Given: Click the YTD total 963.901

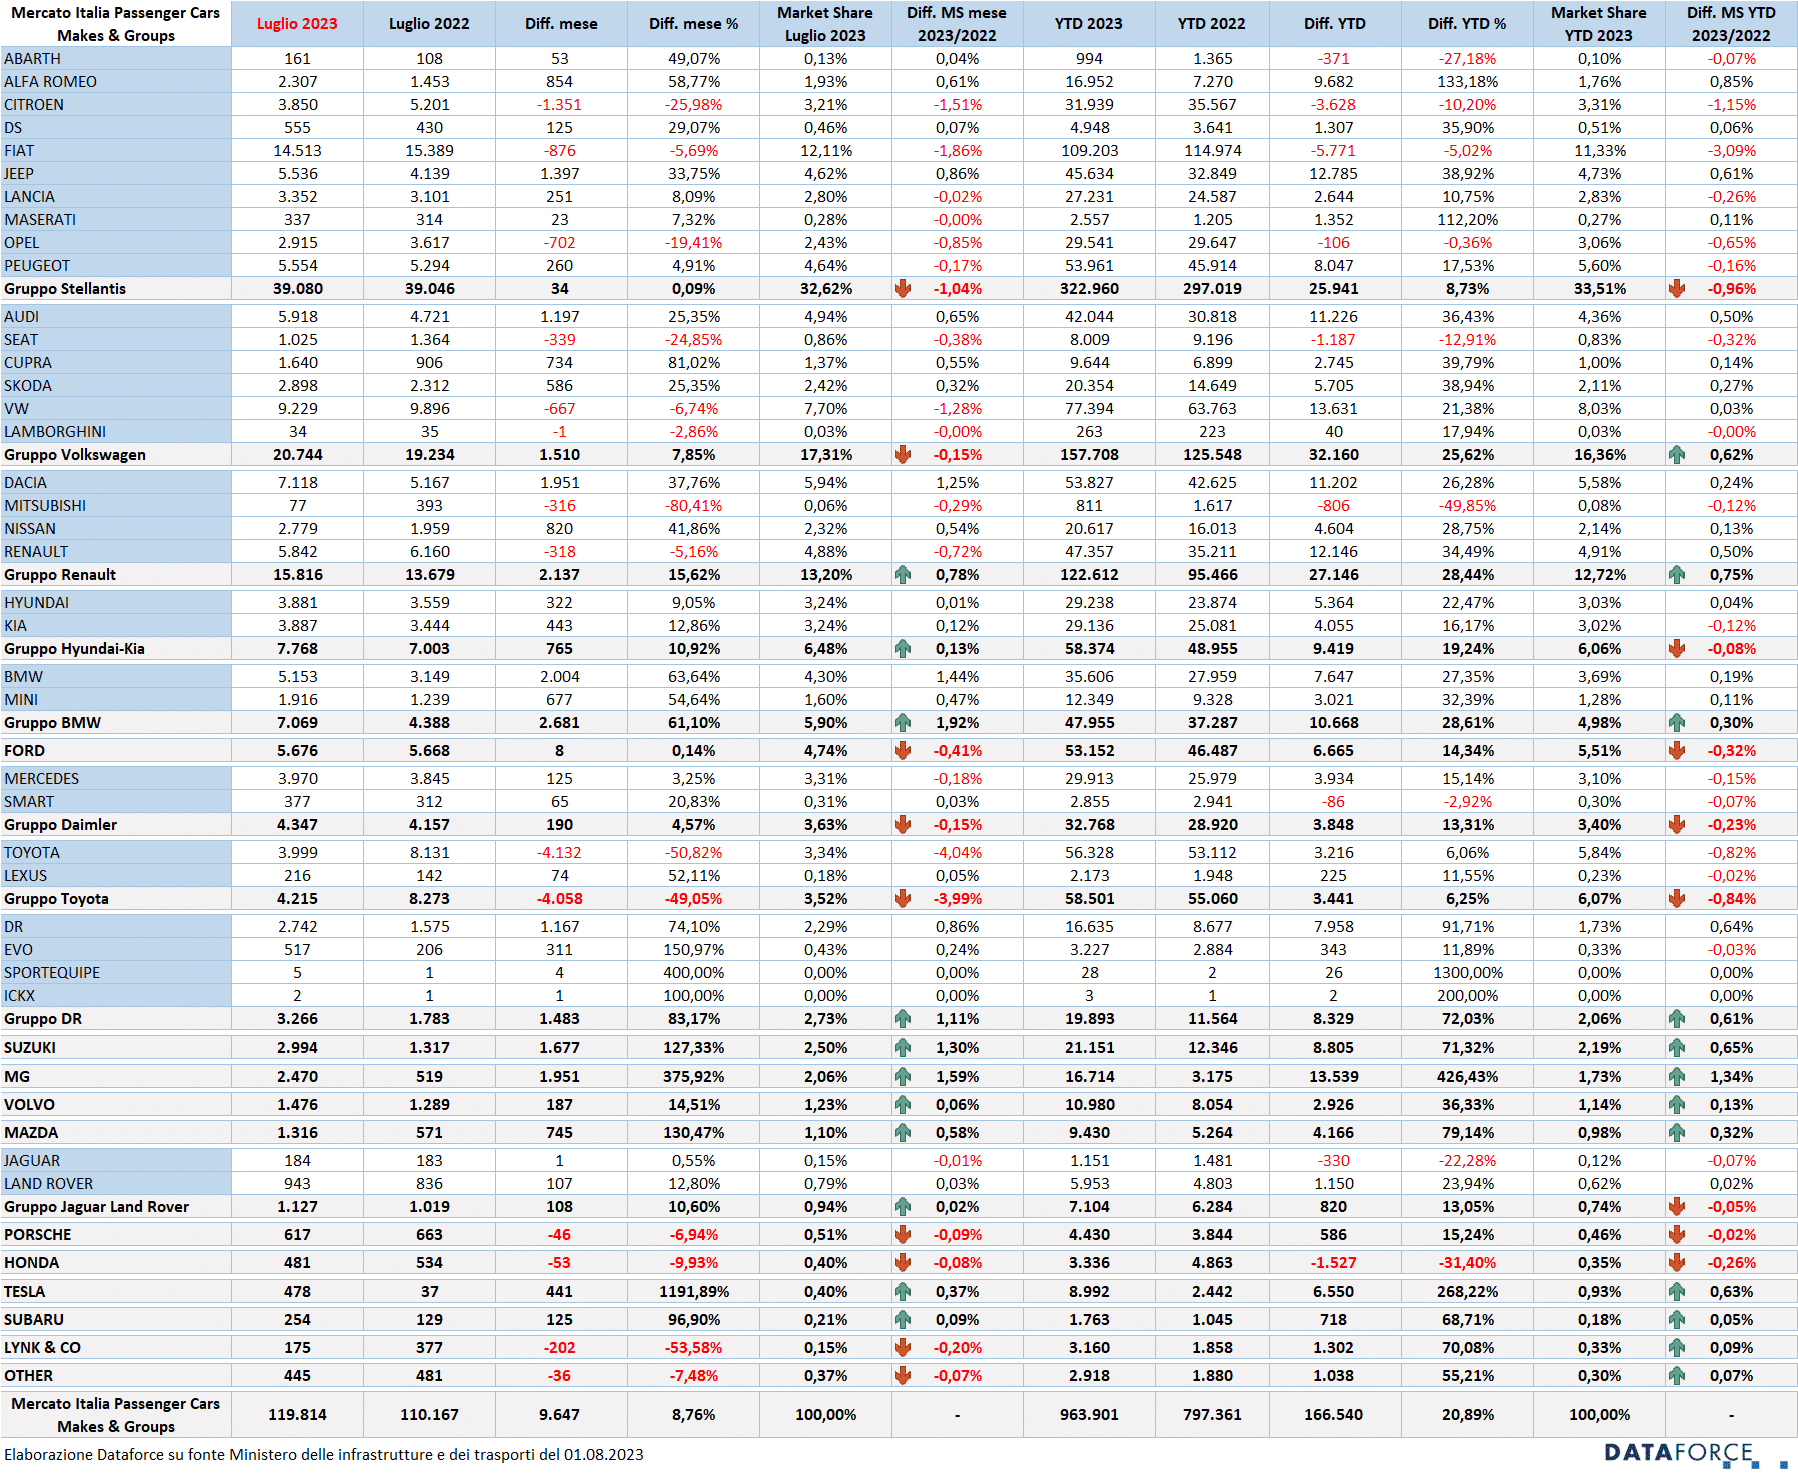Looking at the screenshot, I should coord(1089,1415).
